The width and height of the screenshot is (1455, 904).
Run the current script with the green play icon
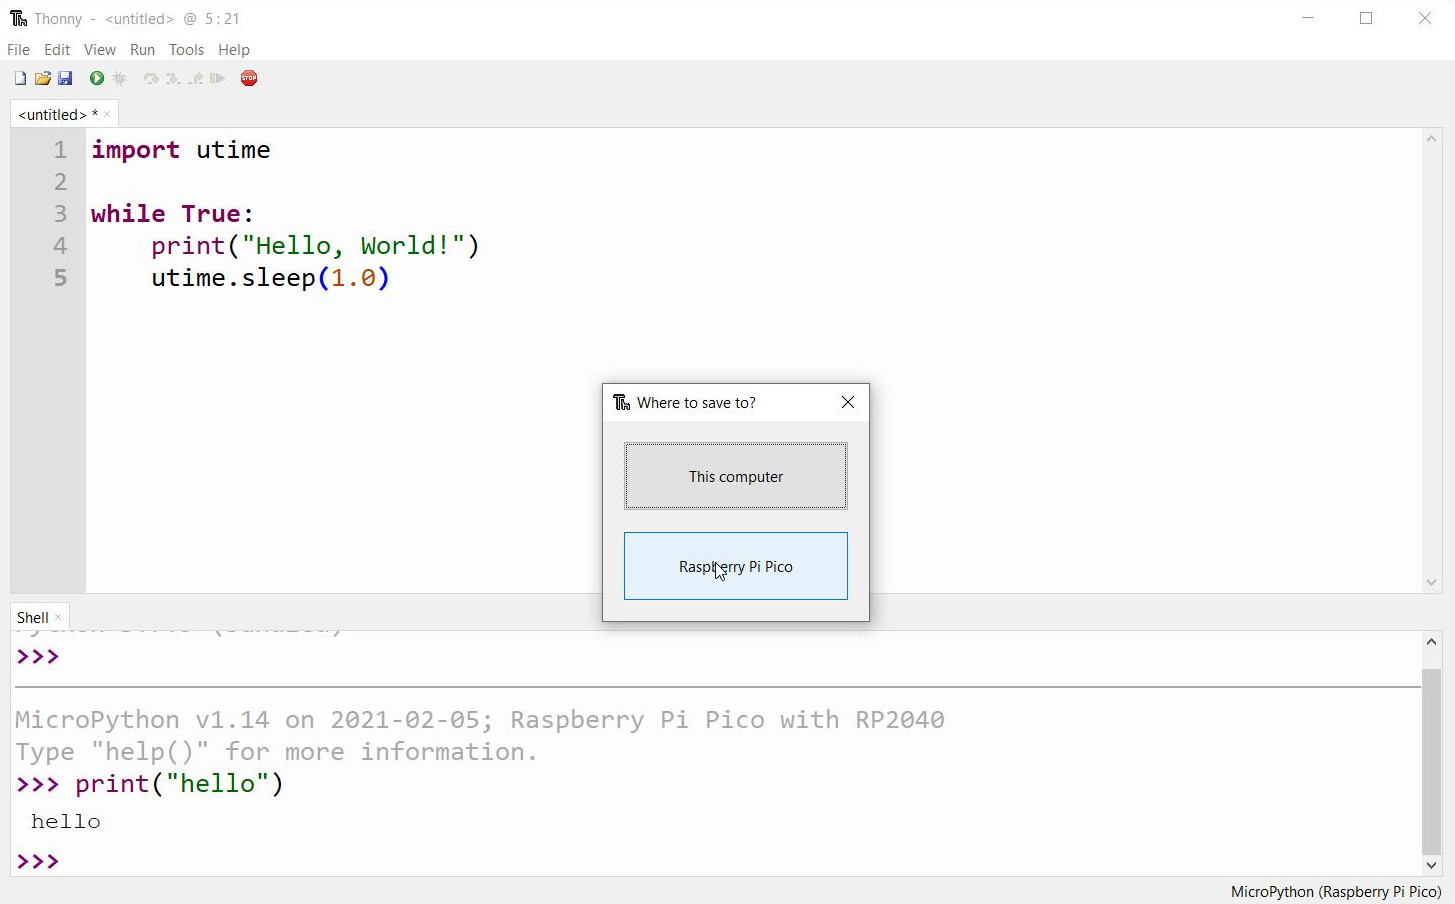[x=96, y=78]
